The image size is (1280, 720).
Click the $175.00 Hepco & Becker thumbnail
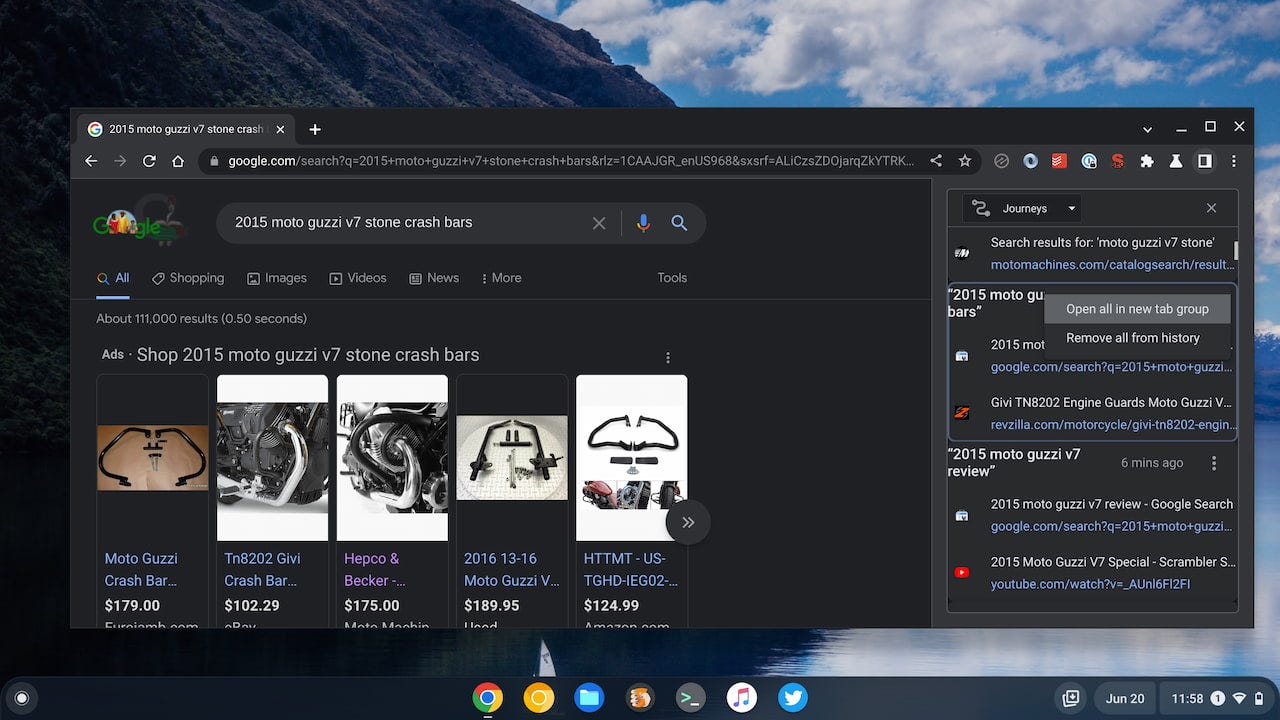pos(392,458)
